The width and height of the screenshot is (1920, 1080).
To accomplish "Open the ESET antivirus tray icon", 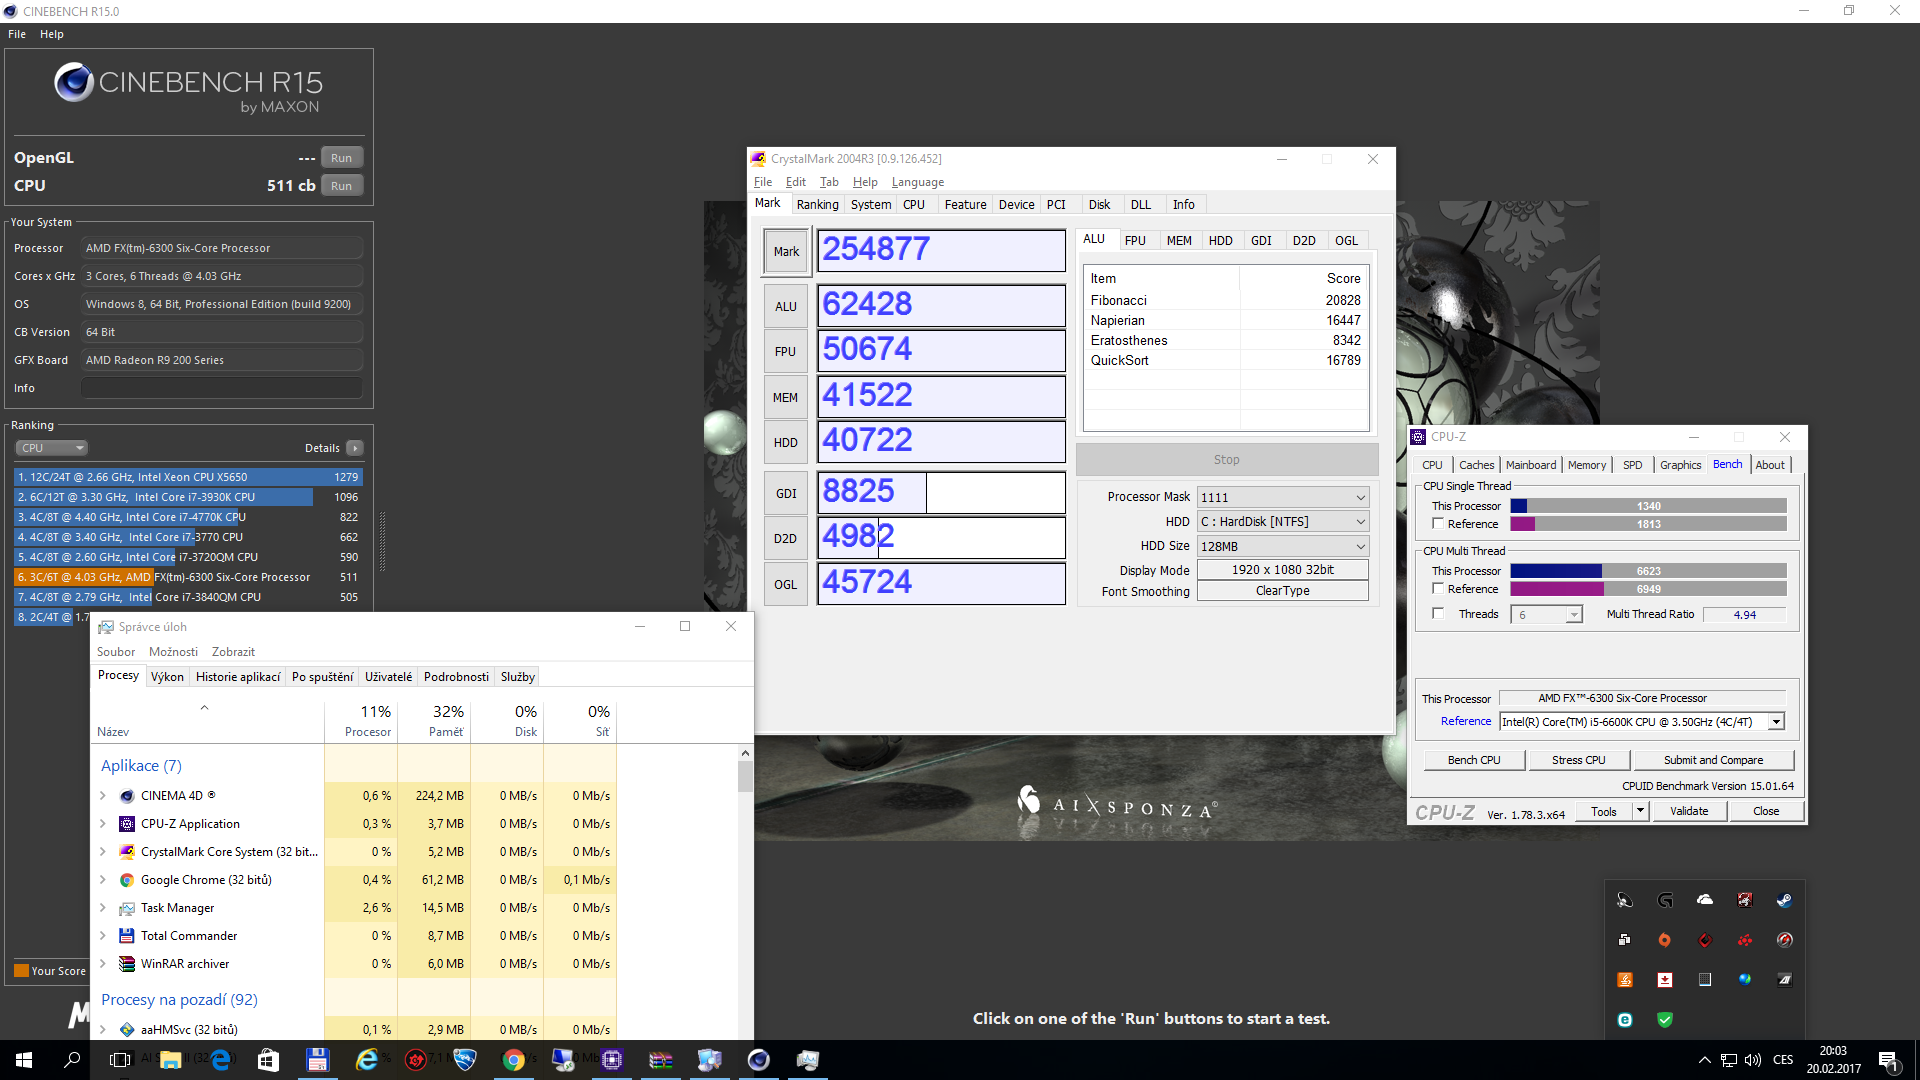I will coord(1625,1020).
